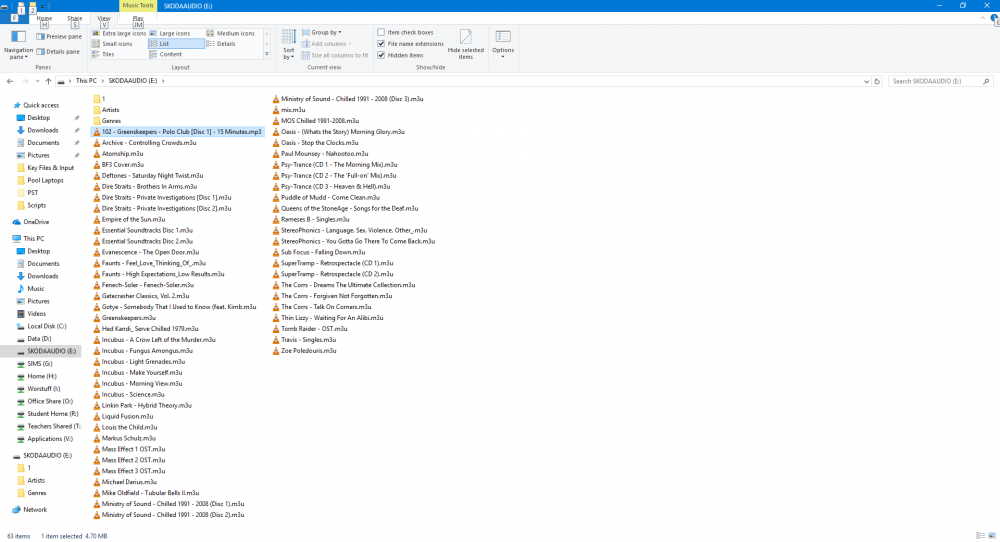Viewport: 1000px width, 542px height.
Task: Open the Artists folder in file list
Action: pyautogui.click(x=110, y=110)
